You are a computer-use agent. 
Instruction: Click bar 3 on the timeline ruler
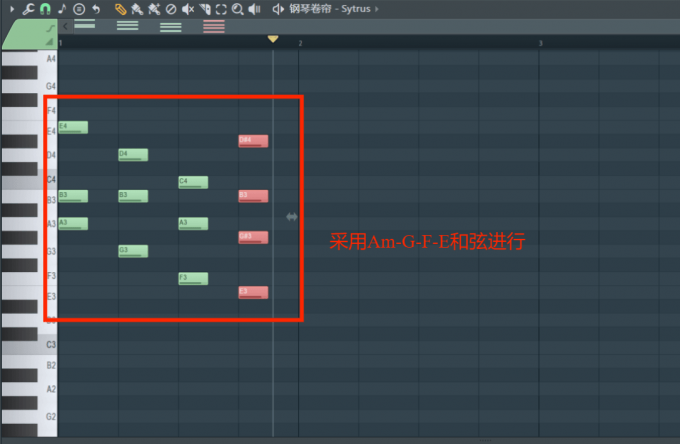click(x=540, y=43)
